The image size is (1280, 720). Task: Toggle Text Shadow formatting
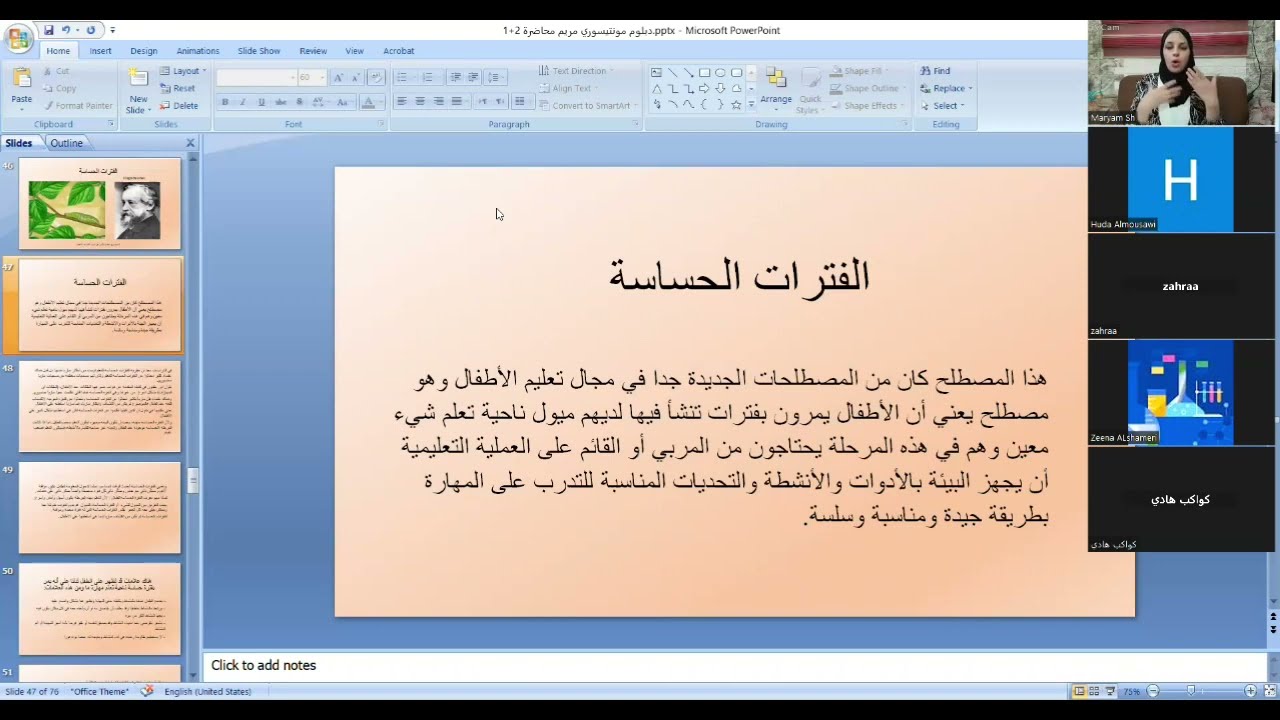pyautogui.click(x=300, y=102)
